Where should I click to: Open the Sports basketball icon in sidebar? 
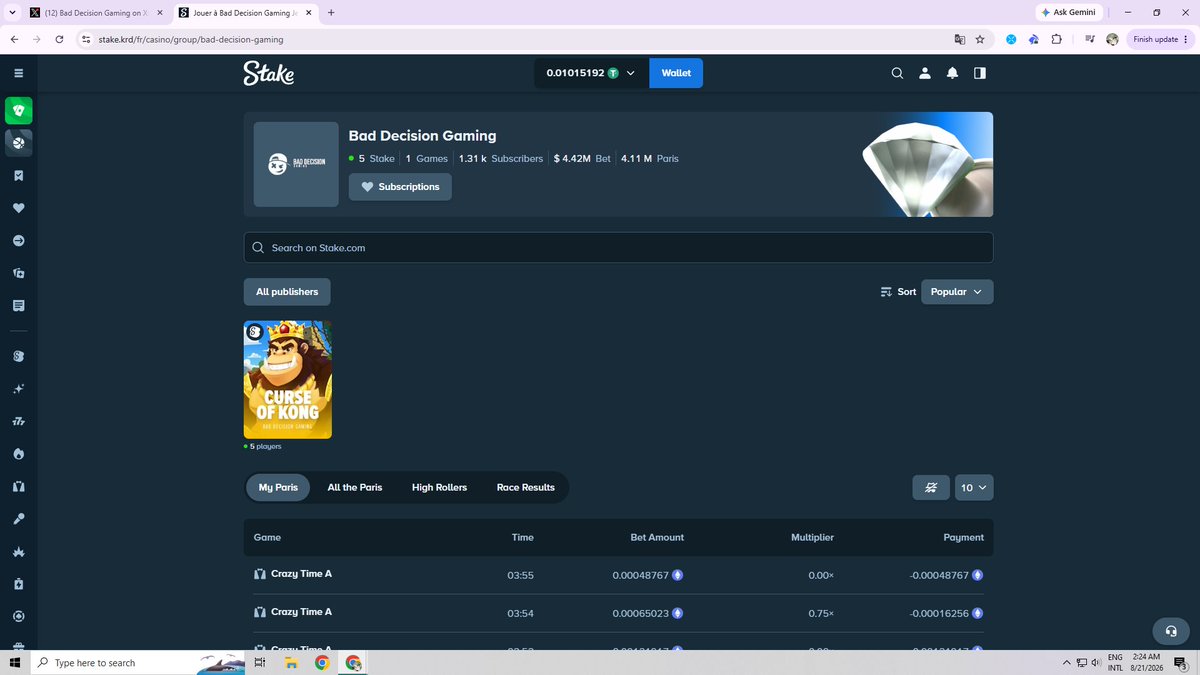(18, 143)
